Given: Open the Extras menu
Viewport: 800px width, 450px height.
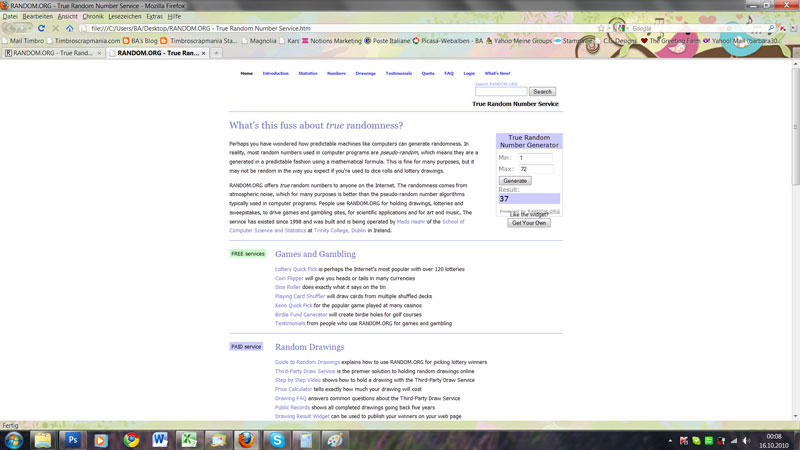Looking at the screenshot, I should pos(154,16).
